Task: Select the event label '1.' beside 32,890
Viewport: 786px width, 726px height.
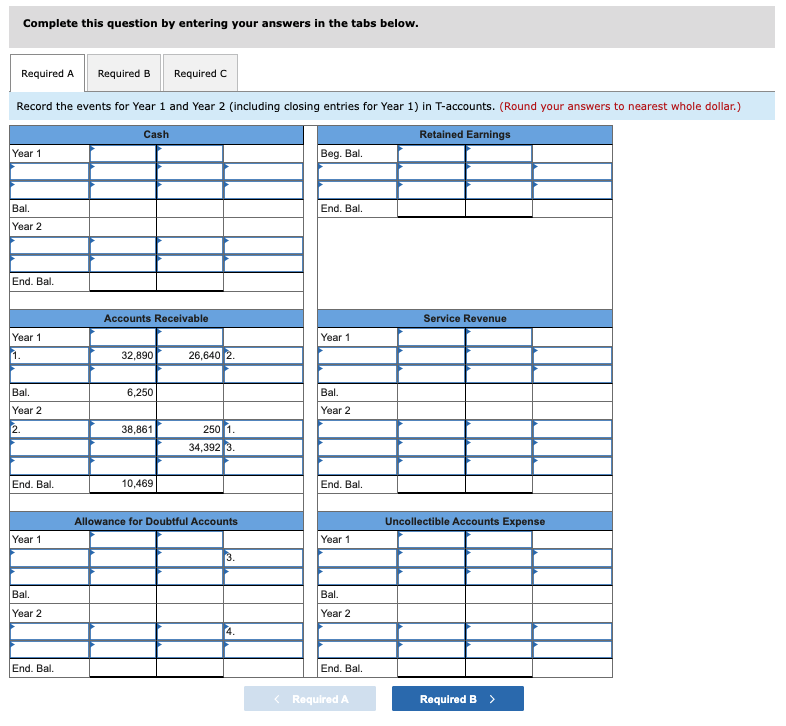Action: click(50, 355)
